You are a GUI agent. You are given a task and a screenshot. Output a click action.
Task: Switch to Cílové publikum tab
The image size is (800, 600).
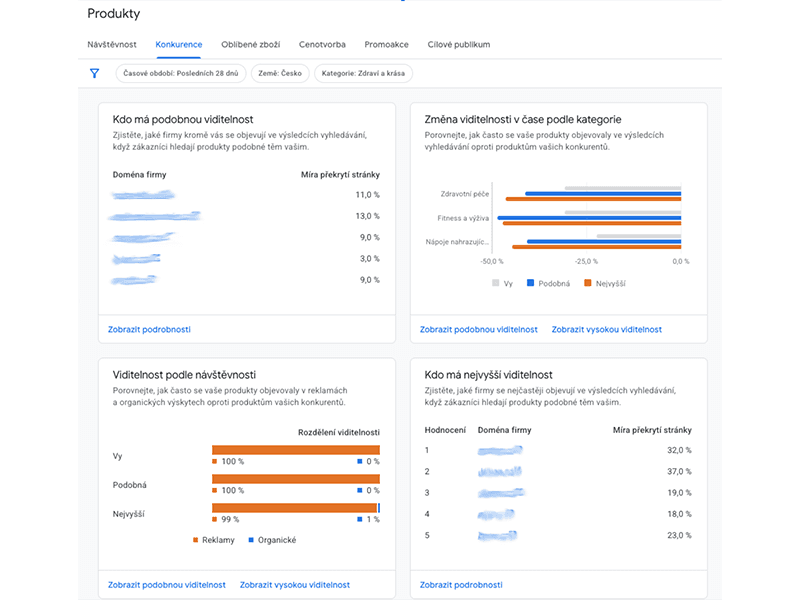pyautogui.click(x=459, y=44)
